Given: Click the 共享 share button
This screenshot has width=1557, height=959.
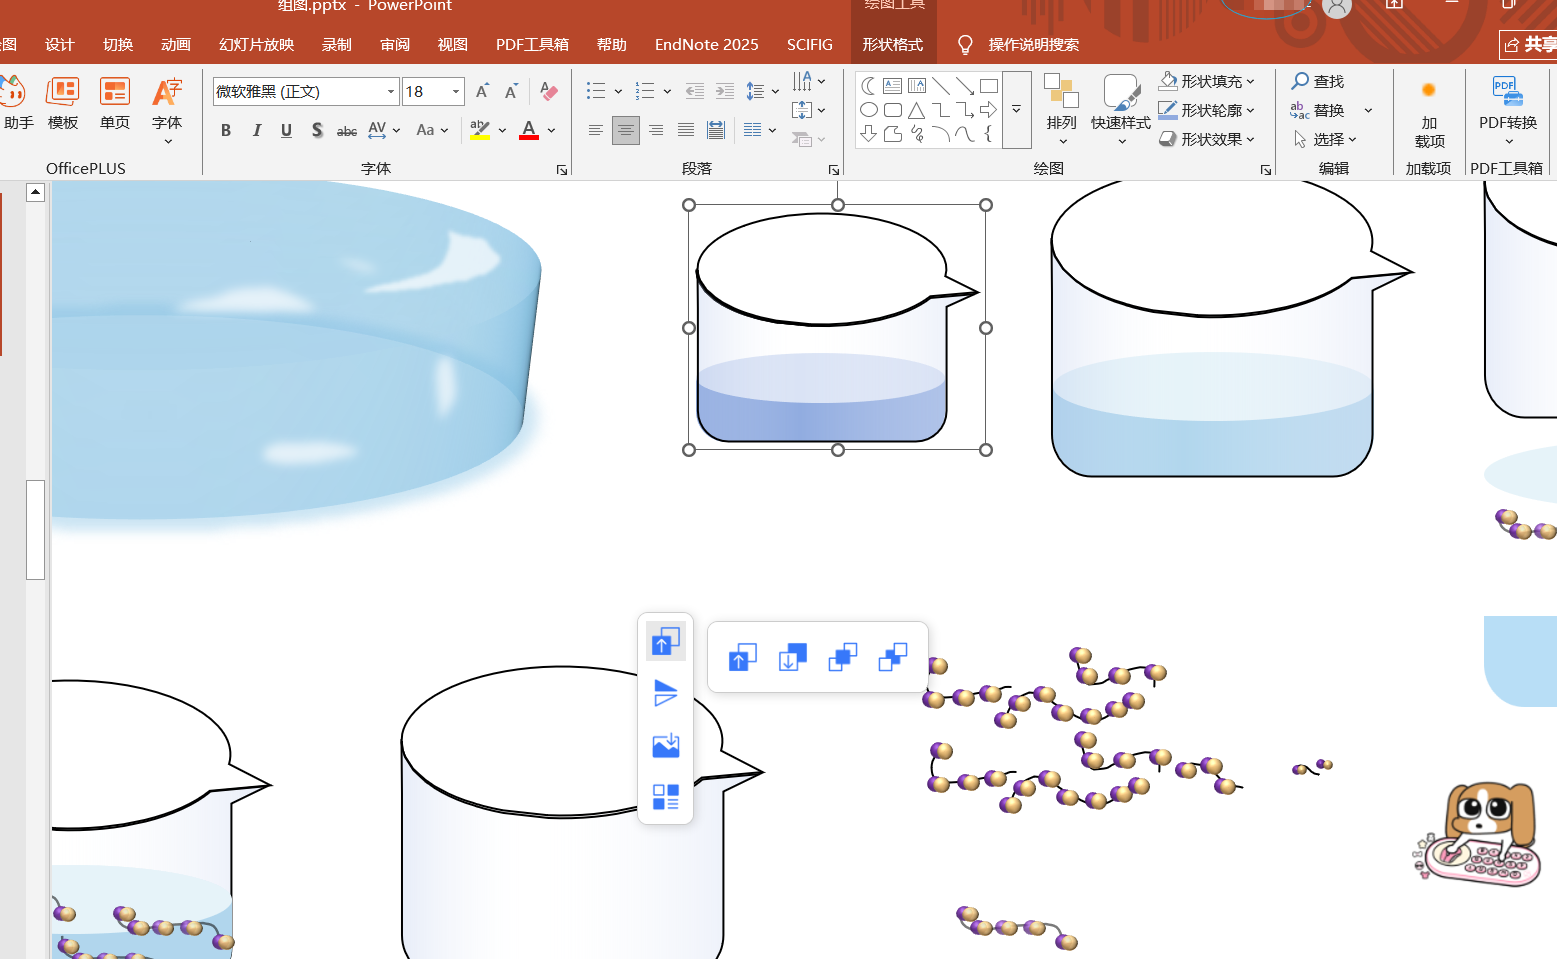Looking at the screenshot, I should click(1530, 44).
